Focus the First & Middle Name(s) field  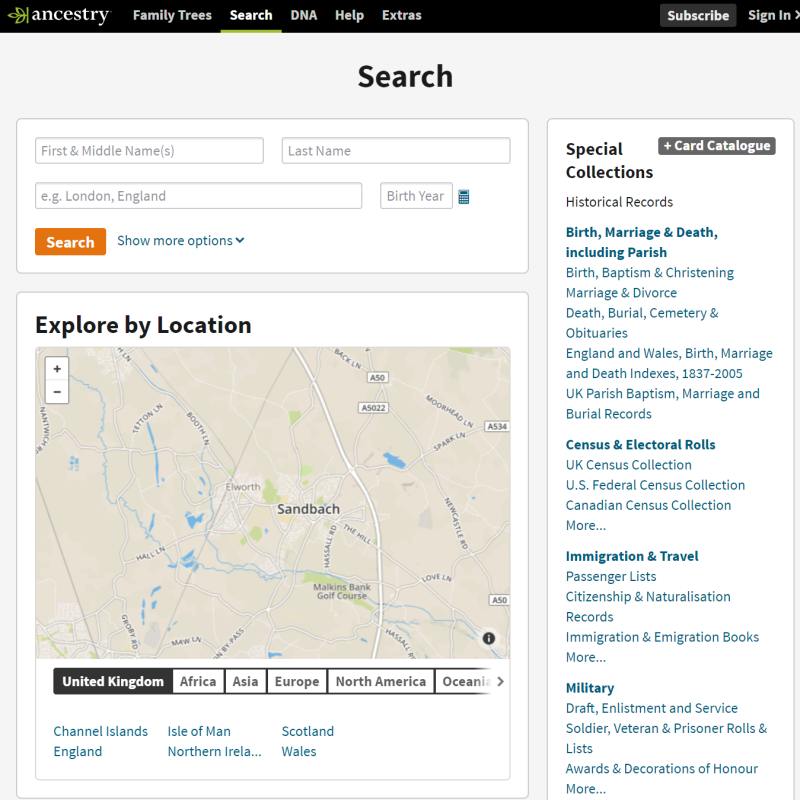(149, 151)
